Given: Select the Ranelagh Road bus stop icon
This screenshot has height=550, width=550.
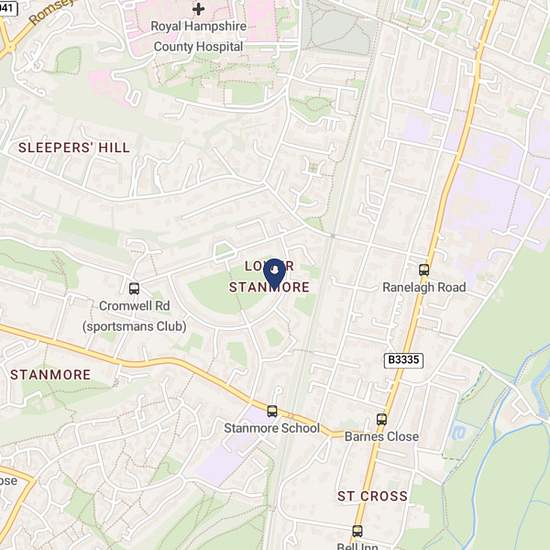Looking at the screenshot, I should point(424,270).
